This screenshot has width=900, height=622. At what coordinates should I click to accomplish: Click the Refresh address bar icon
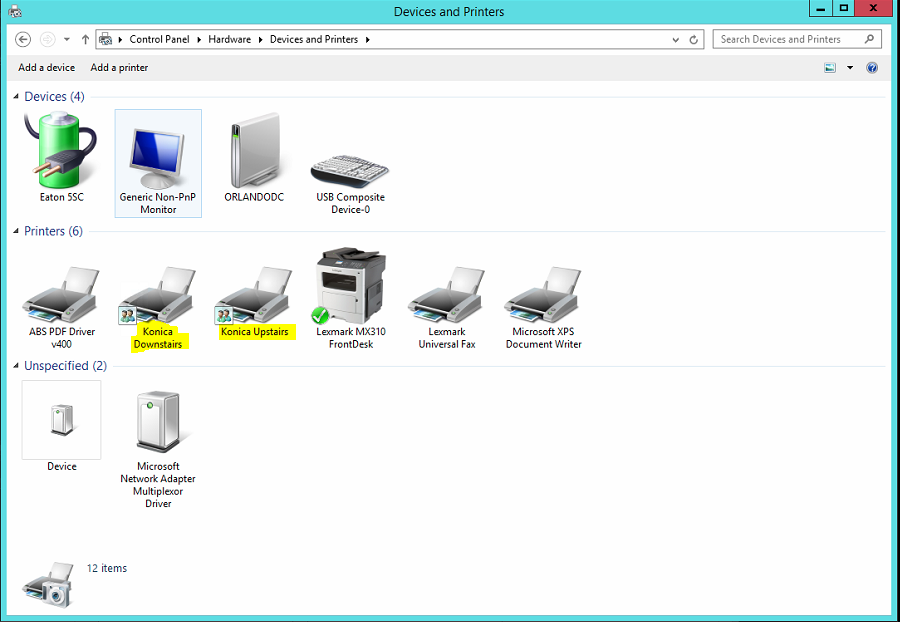tap(693, 40)
